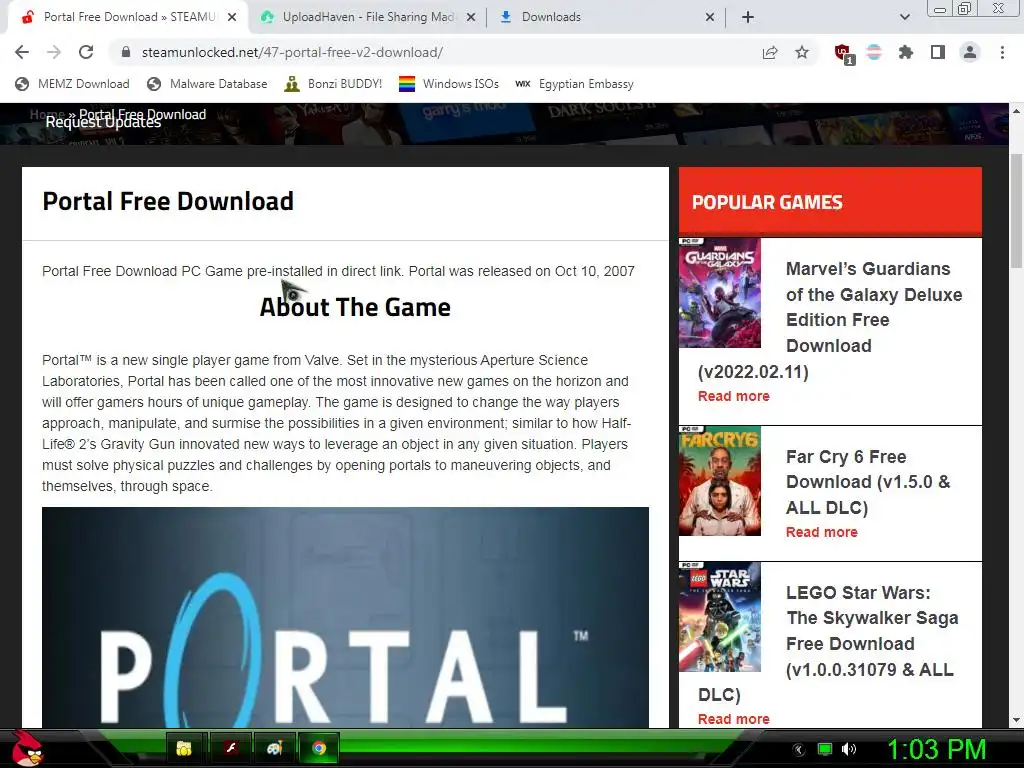Click Read more under Far Cry 6

(x=822, y=532)
